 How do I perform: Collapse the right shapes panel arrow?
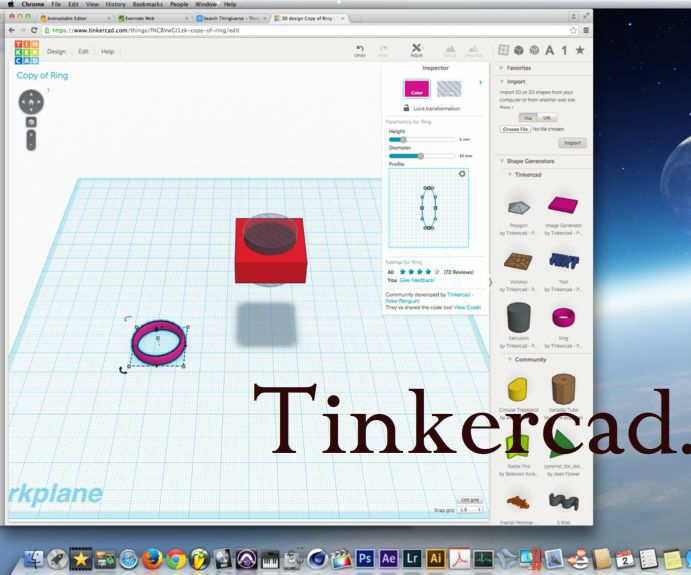click(x=490, y=282)
